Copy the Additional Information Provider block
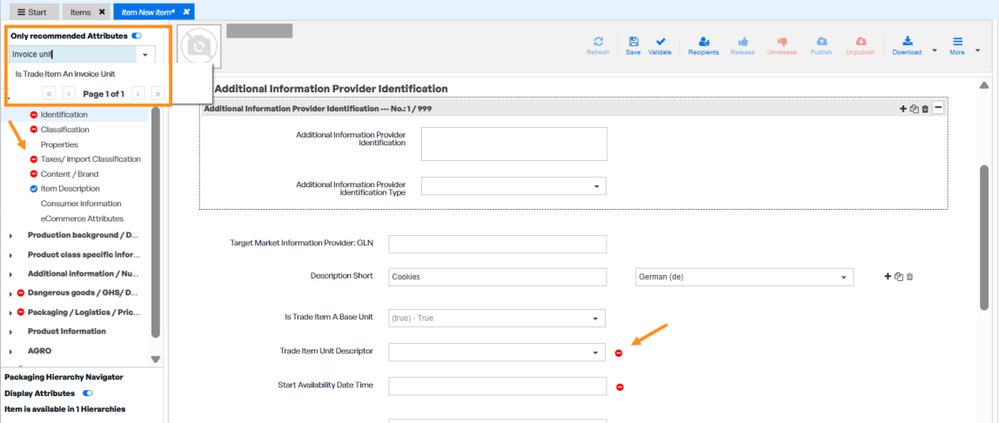Viewport: 999px width, 423px height. click(x=914, y=109)
